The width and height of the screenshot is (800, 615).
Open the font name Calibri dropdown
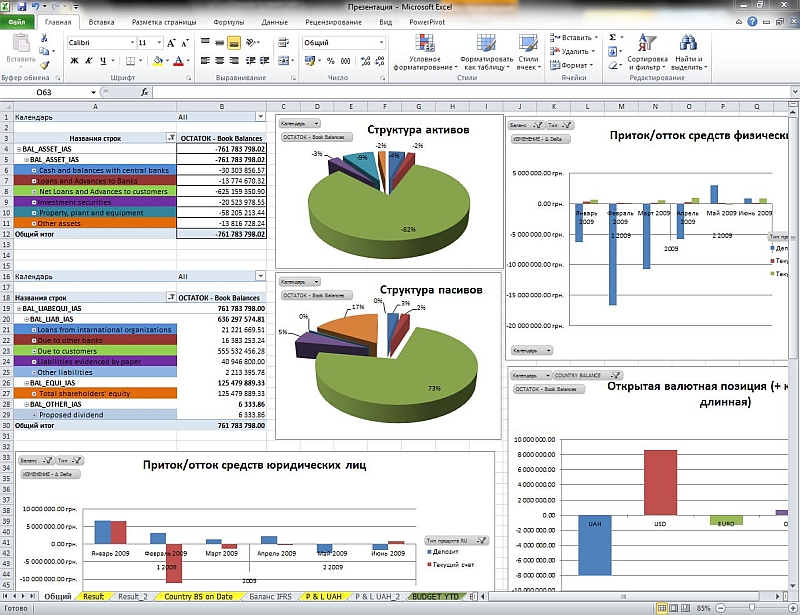click(129, 43)
